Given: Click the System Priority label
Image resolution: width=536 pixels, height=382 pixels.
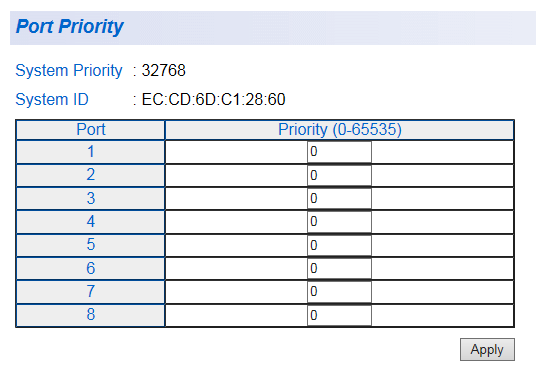Looking at the screenshot, I should 69,70.
